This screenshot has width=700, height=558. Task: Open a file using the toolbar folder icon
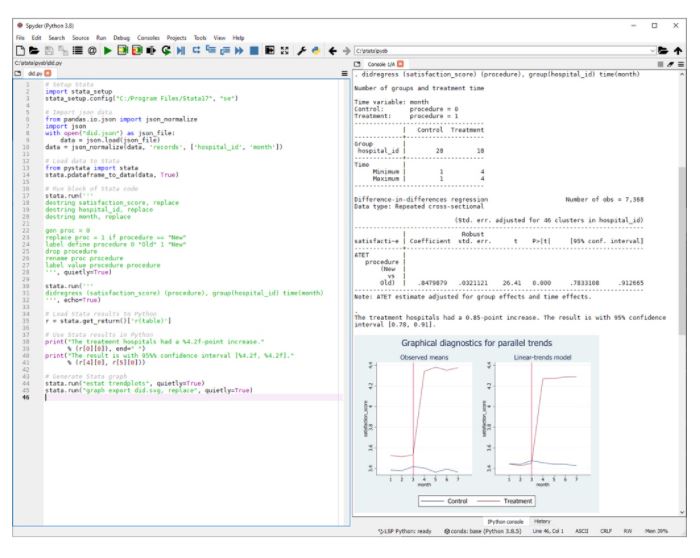pyautogui.click(x=34, y=50)
